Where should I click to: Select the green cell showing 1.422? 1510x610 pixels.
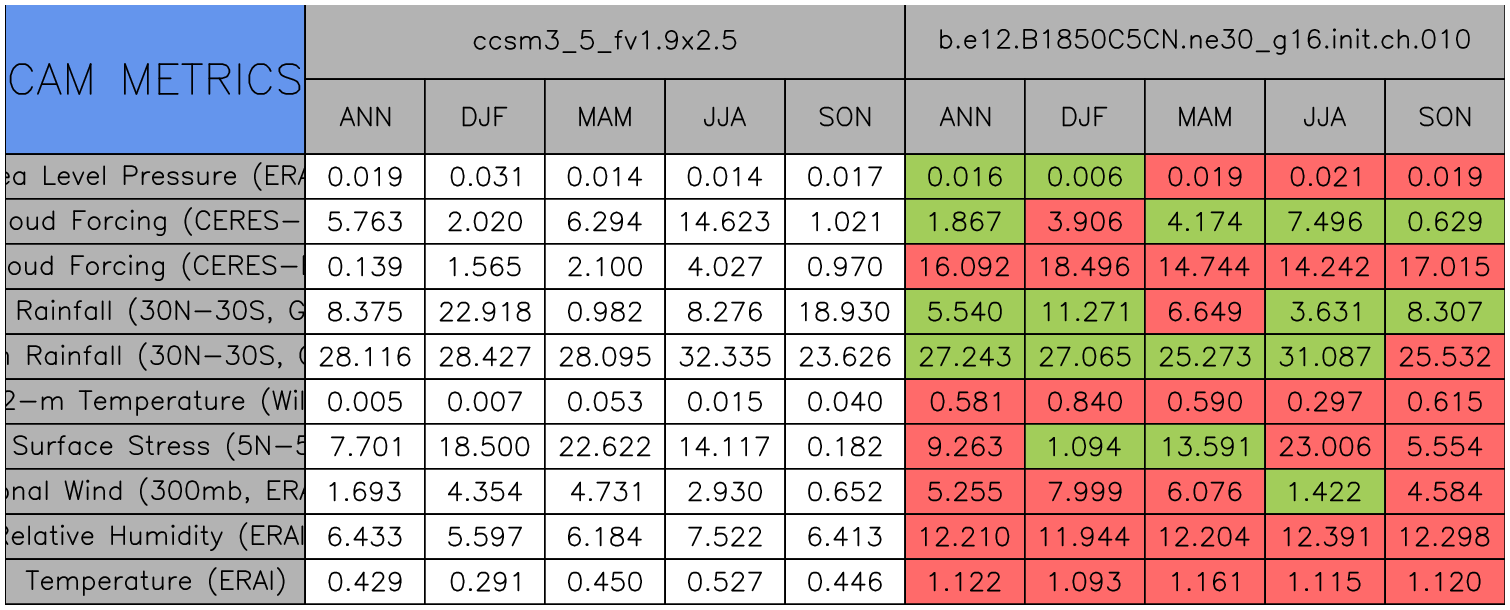[1325, 491]
